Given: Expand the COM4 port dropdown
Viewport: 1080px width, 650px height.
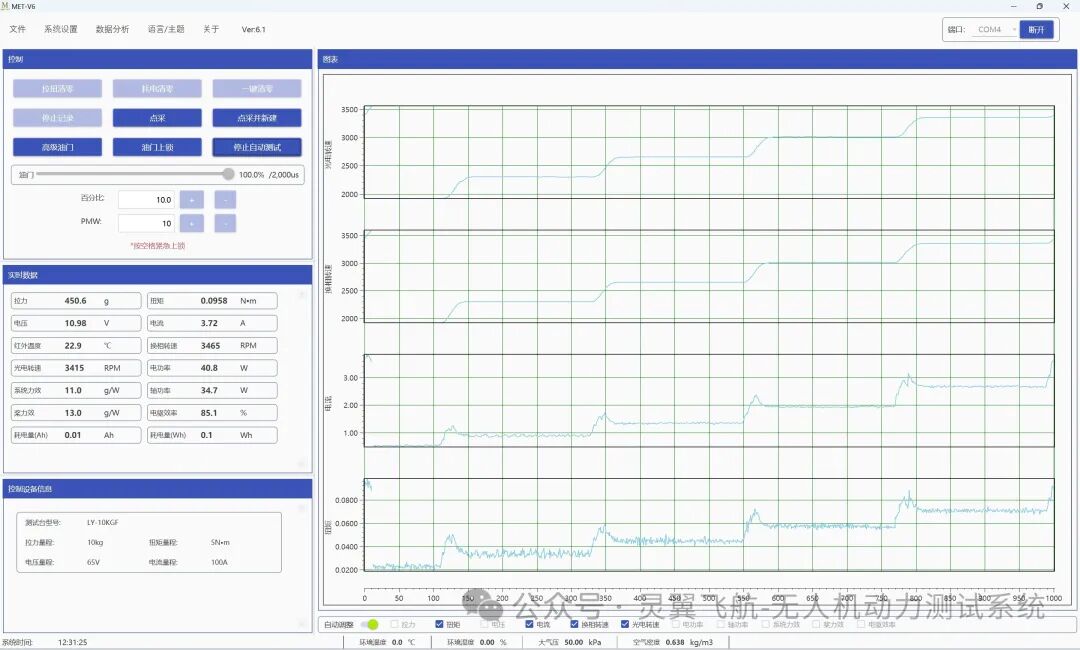Looking at the screenshot, I should [x=995, y=30].
